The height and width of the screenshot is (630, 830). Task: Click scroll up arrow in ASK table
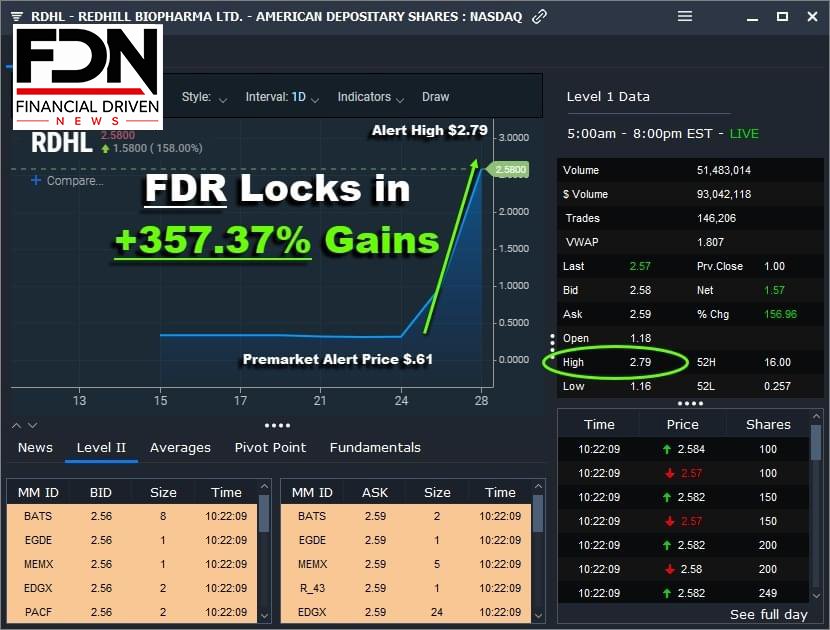(x=538, y=486)
